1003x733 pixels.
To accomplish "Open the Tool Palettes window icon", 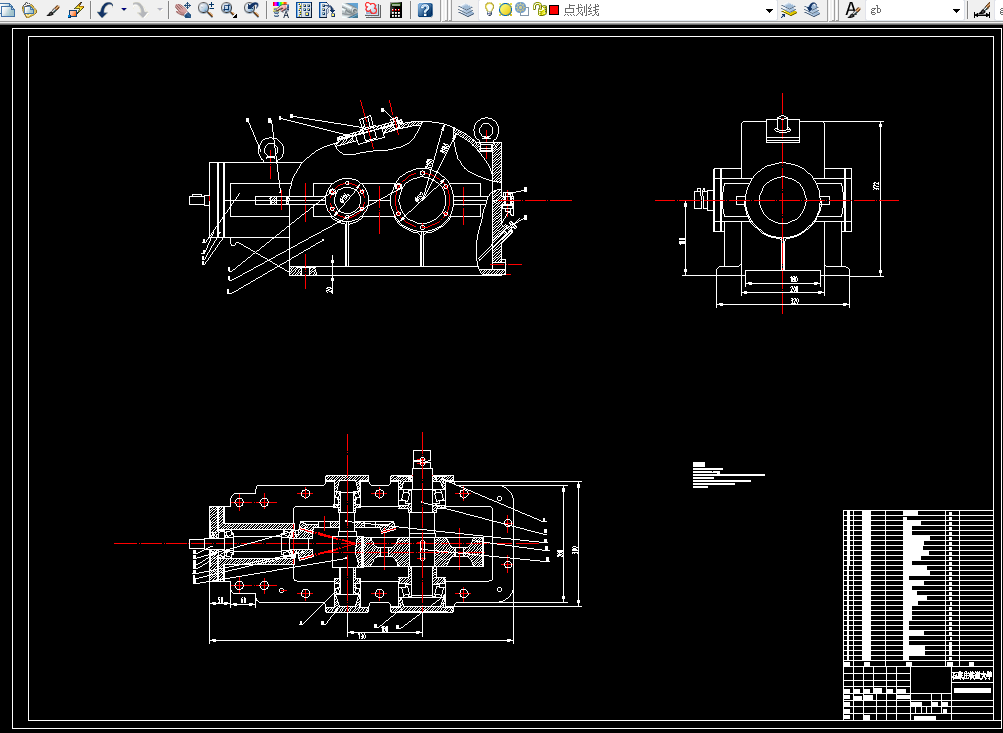I will (x=327, y=10).
